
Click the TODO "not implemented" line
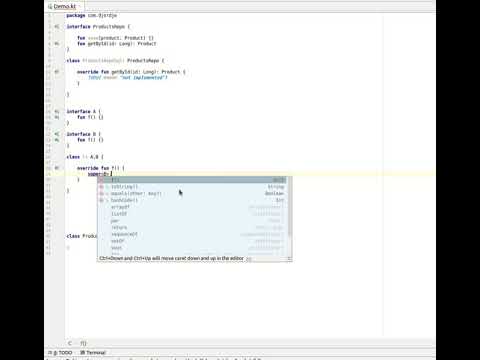[x=127, y=77]
